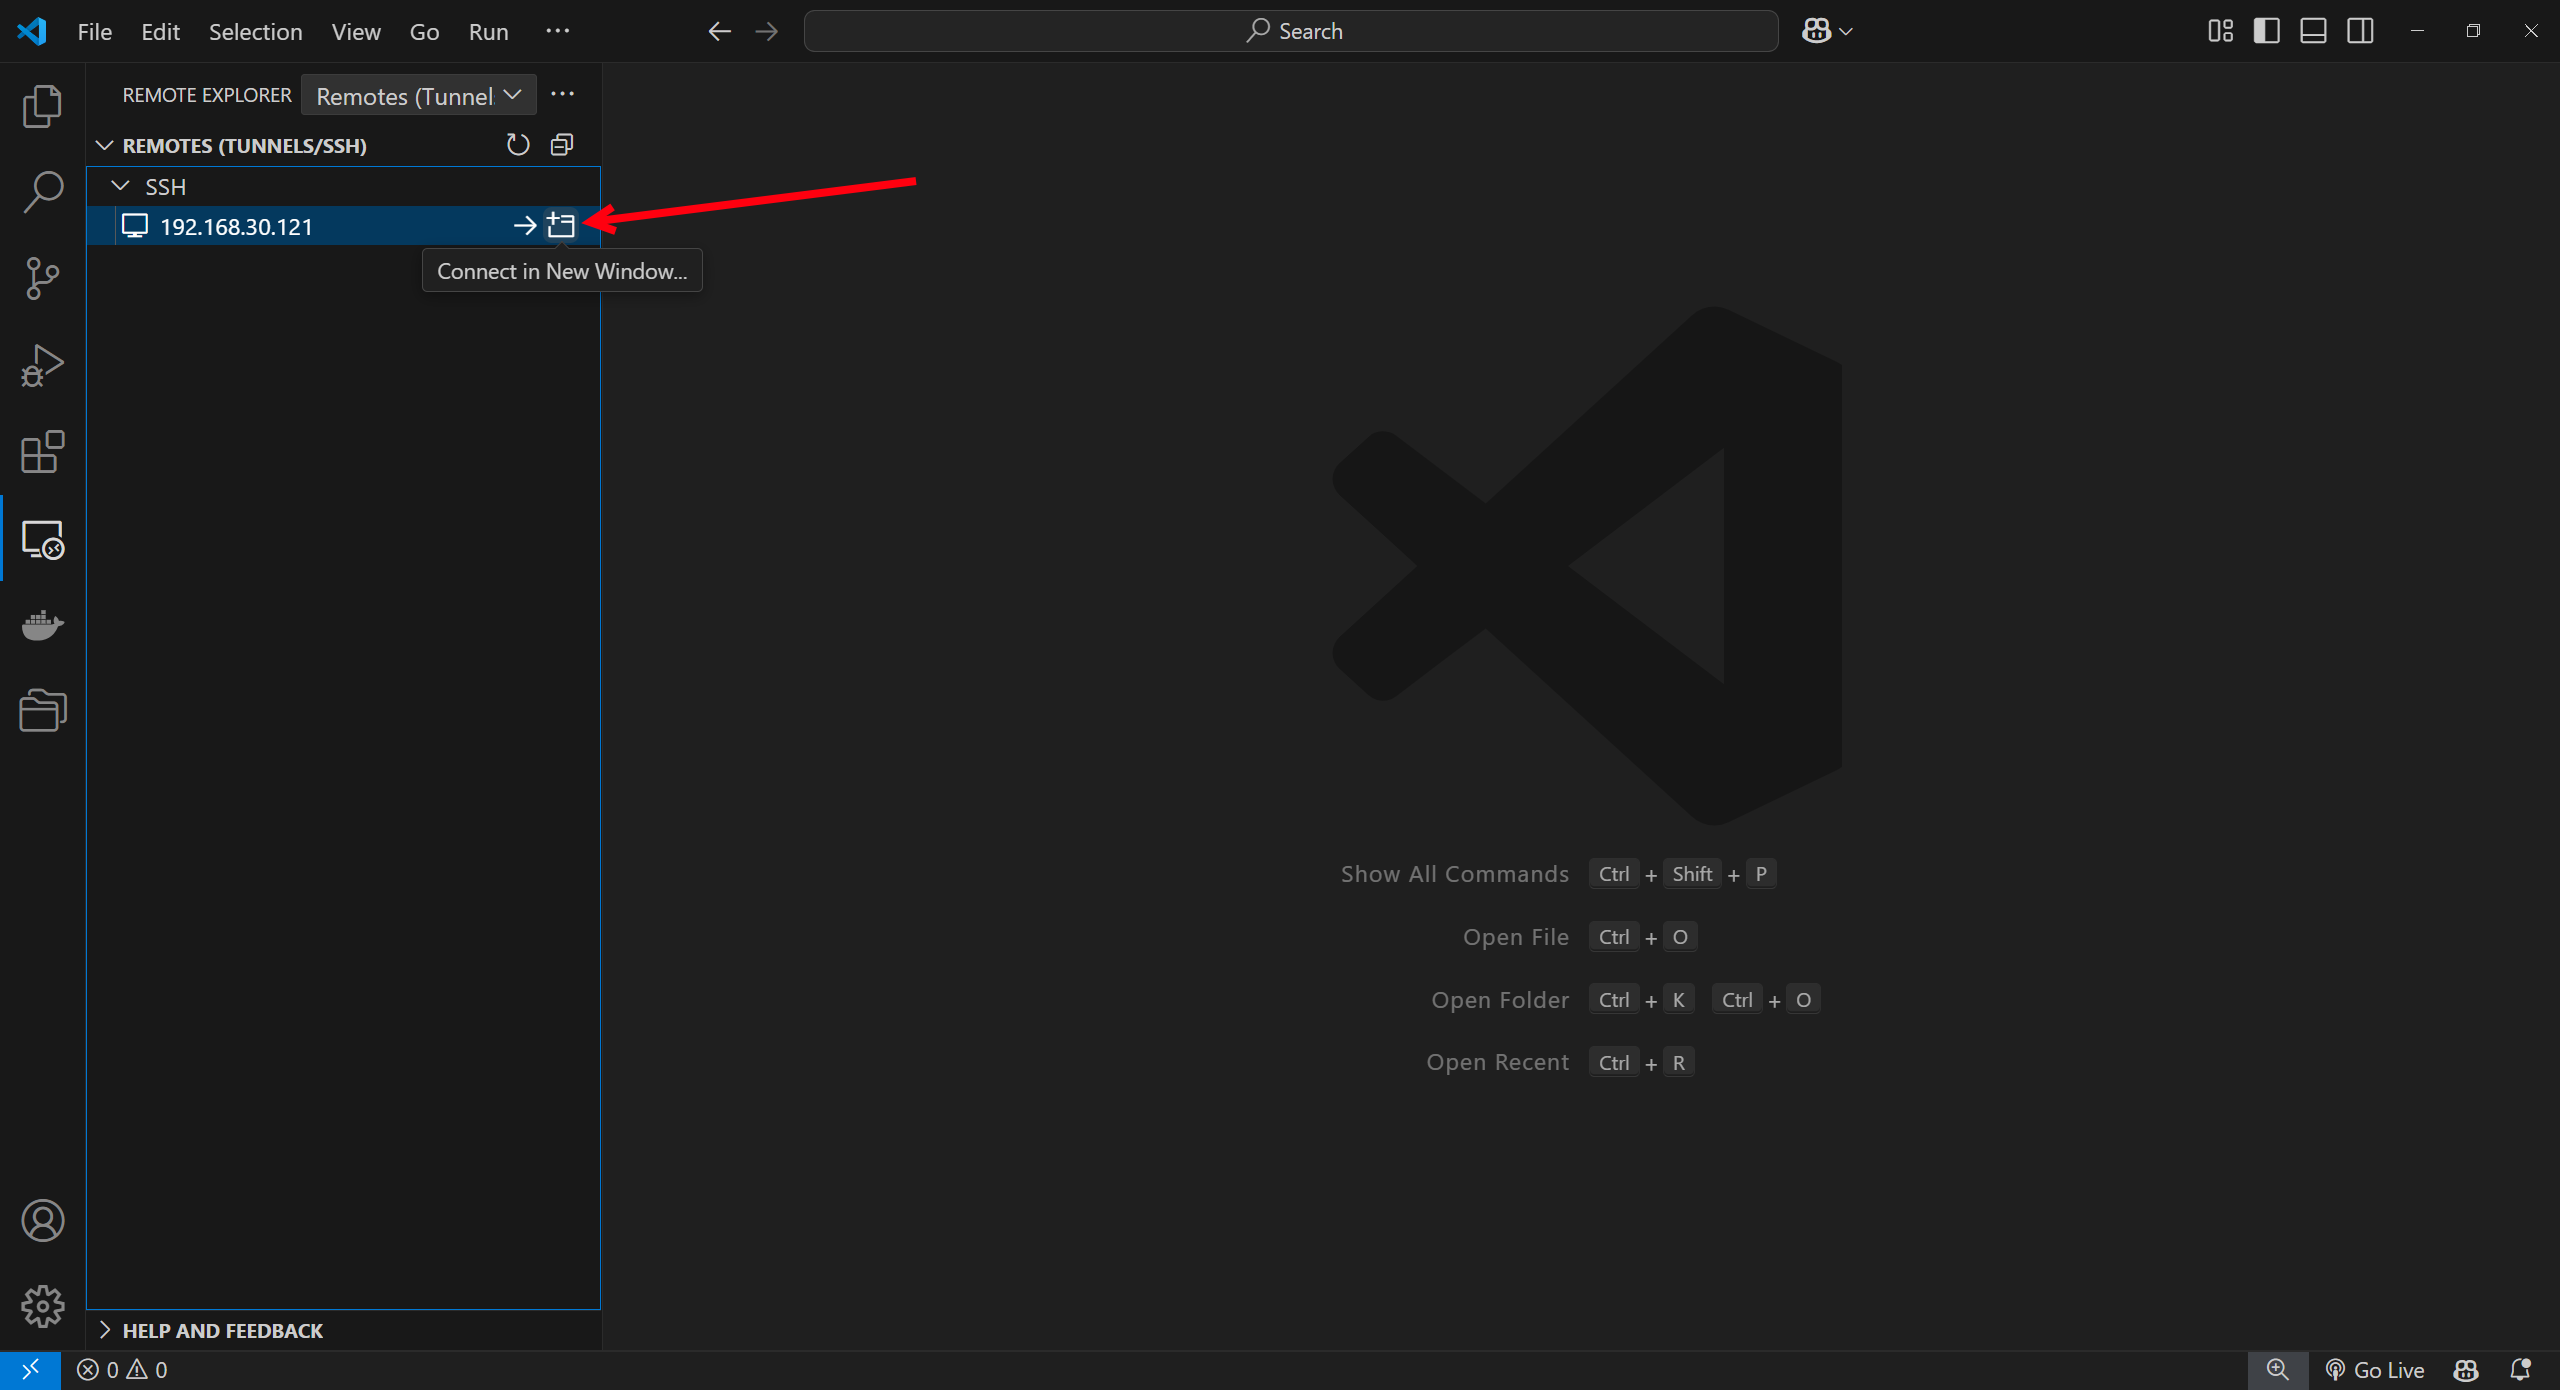Open the Explorer view in the activity bar
The height and width of the screenshot is (1390, 2560).
coord(42,106)
